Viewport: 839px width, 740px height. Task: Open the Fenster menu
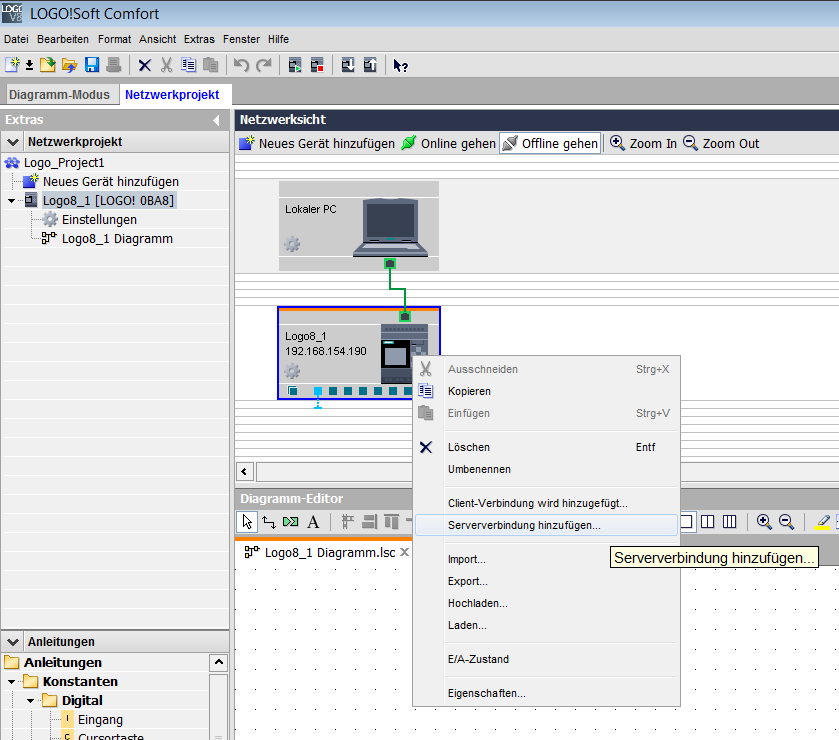tap(241, 39)
